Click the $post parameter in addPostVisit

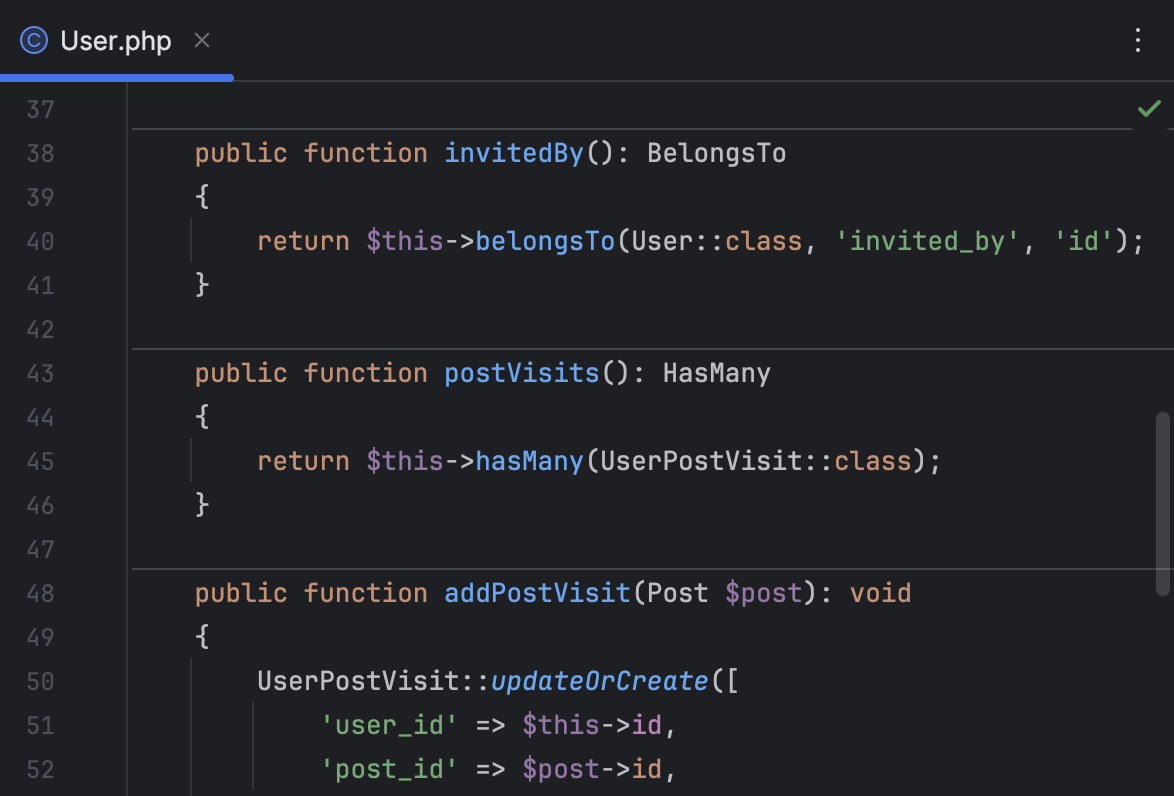(763, 593)
